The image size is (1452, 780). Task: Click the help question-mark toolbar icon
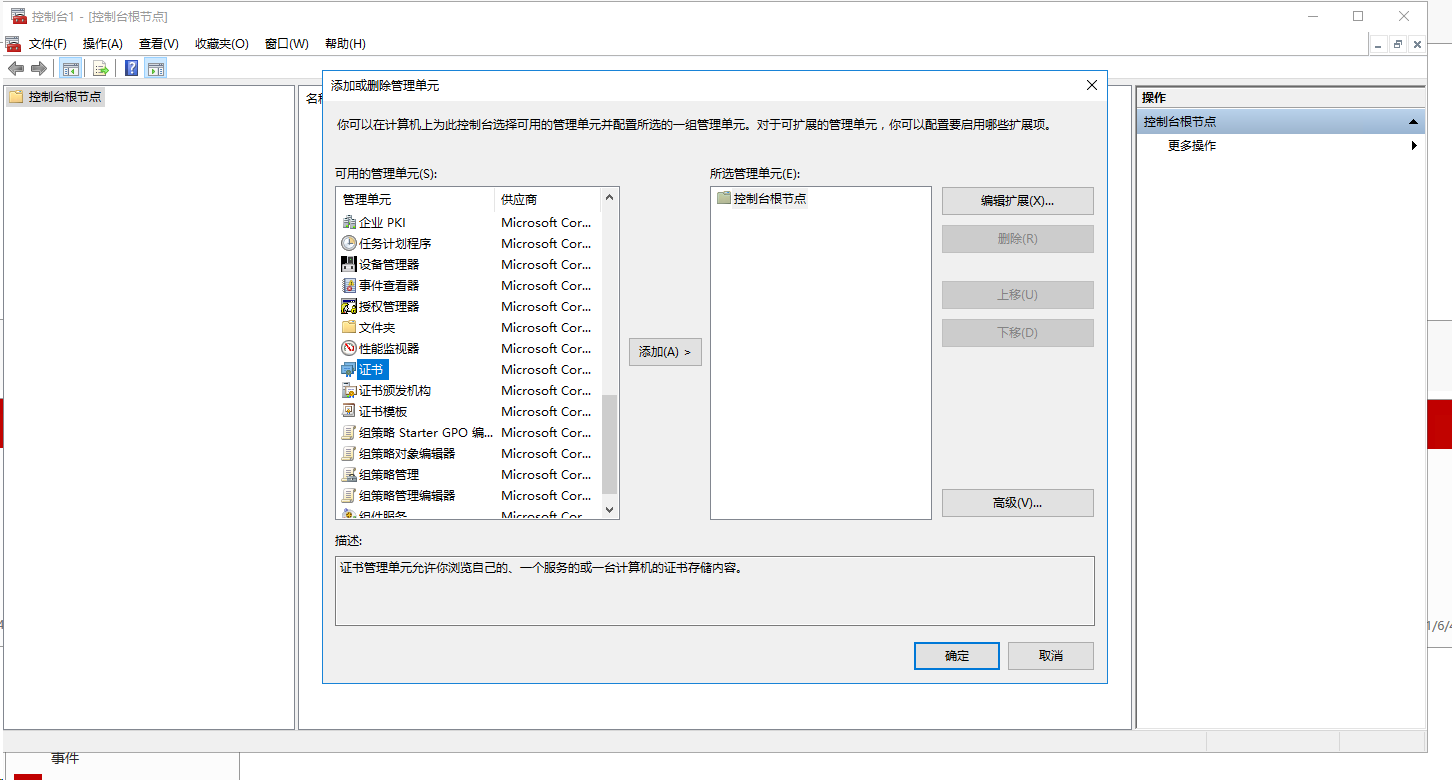click(x=131, y=67)
